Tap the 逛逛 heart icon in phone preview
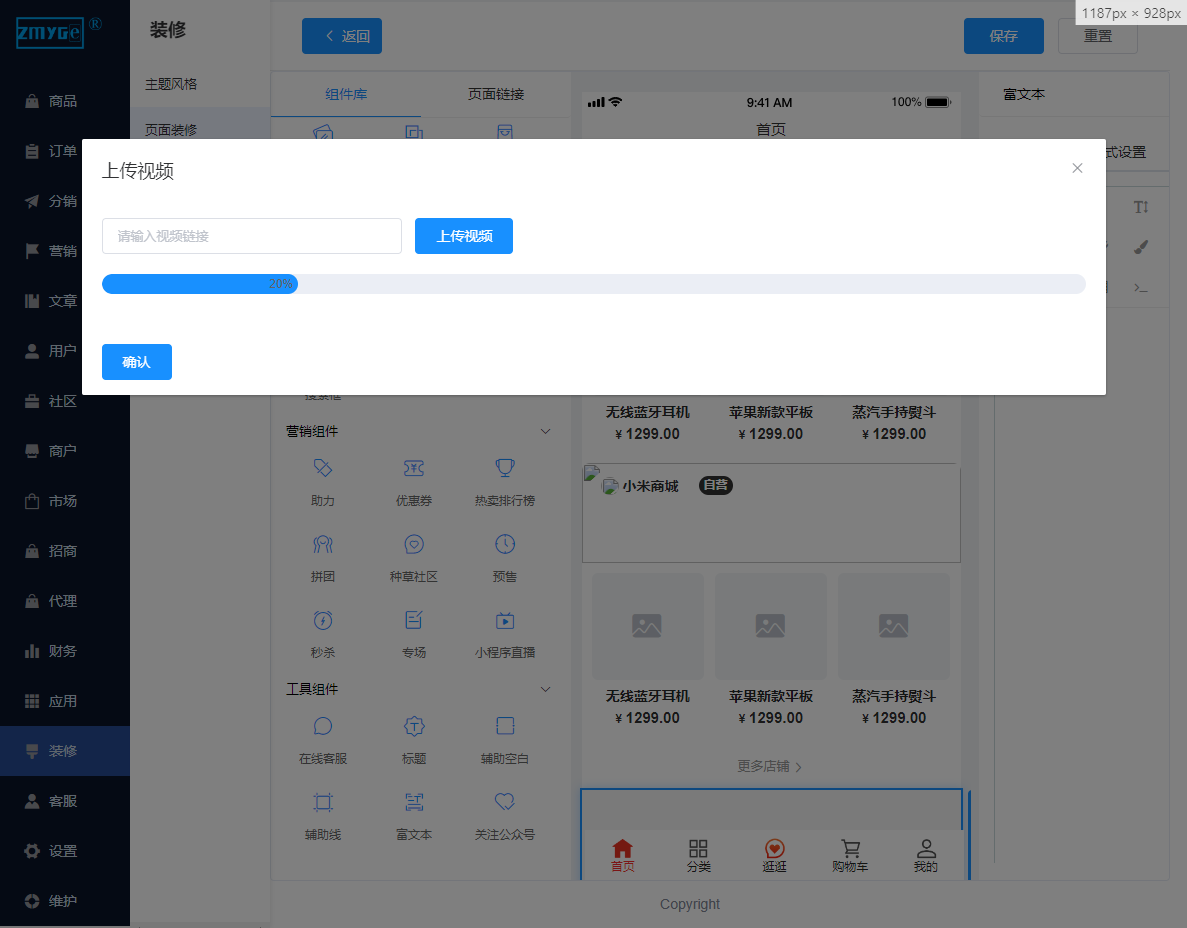The image size is (1187, 928). (x=774, y=849)
